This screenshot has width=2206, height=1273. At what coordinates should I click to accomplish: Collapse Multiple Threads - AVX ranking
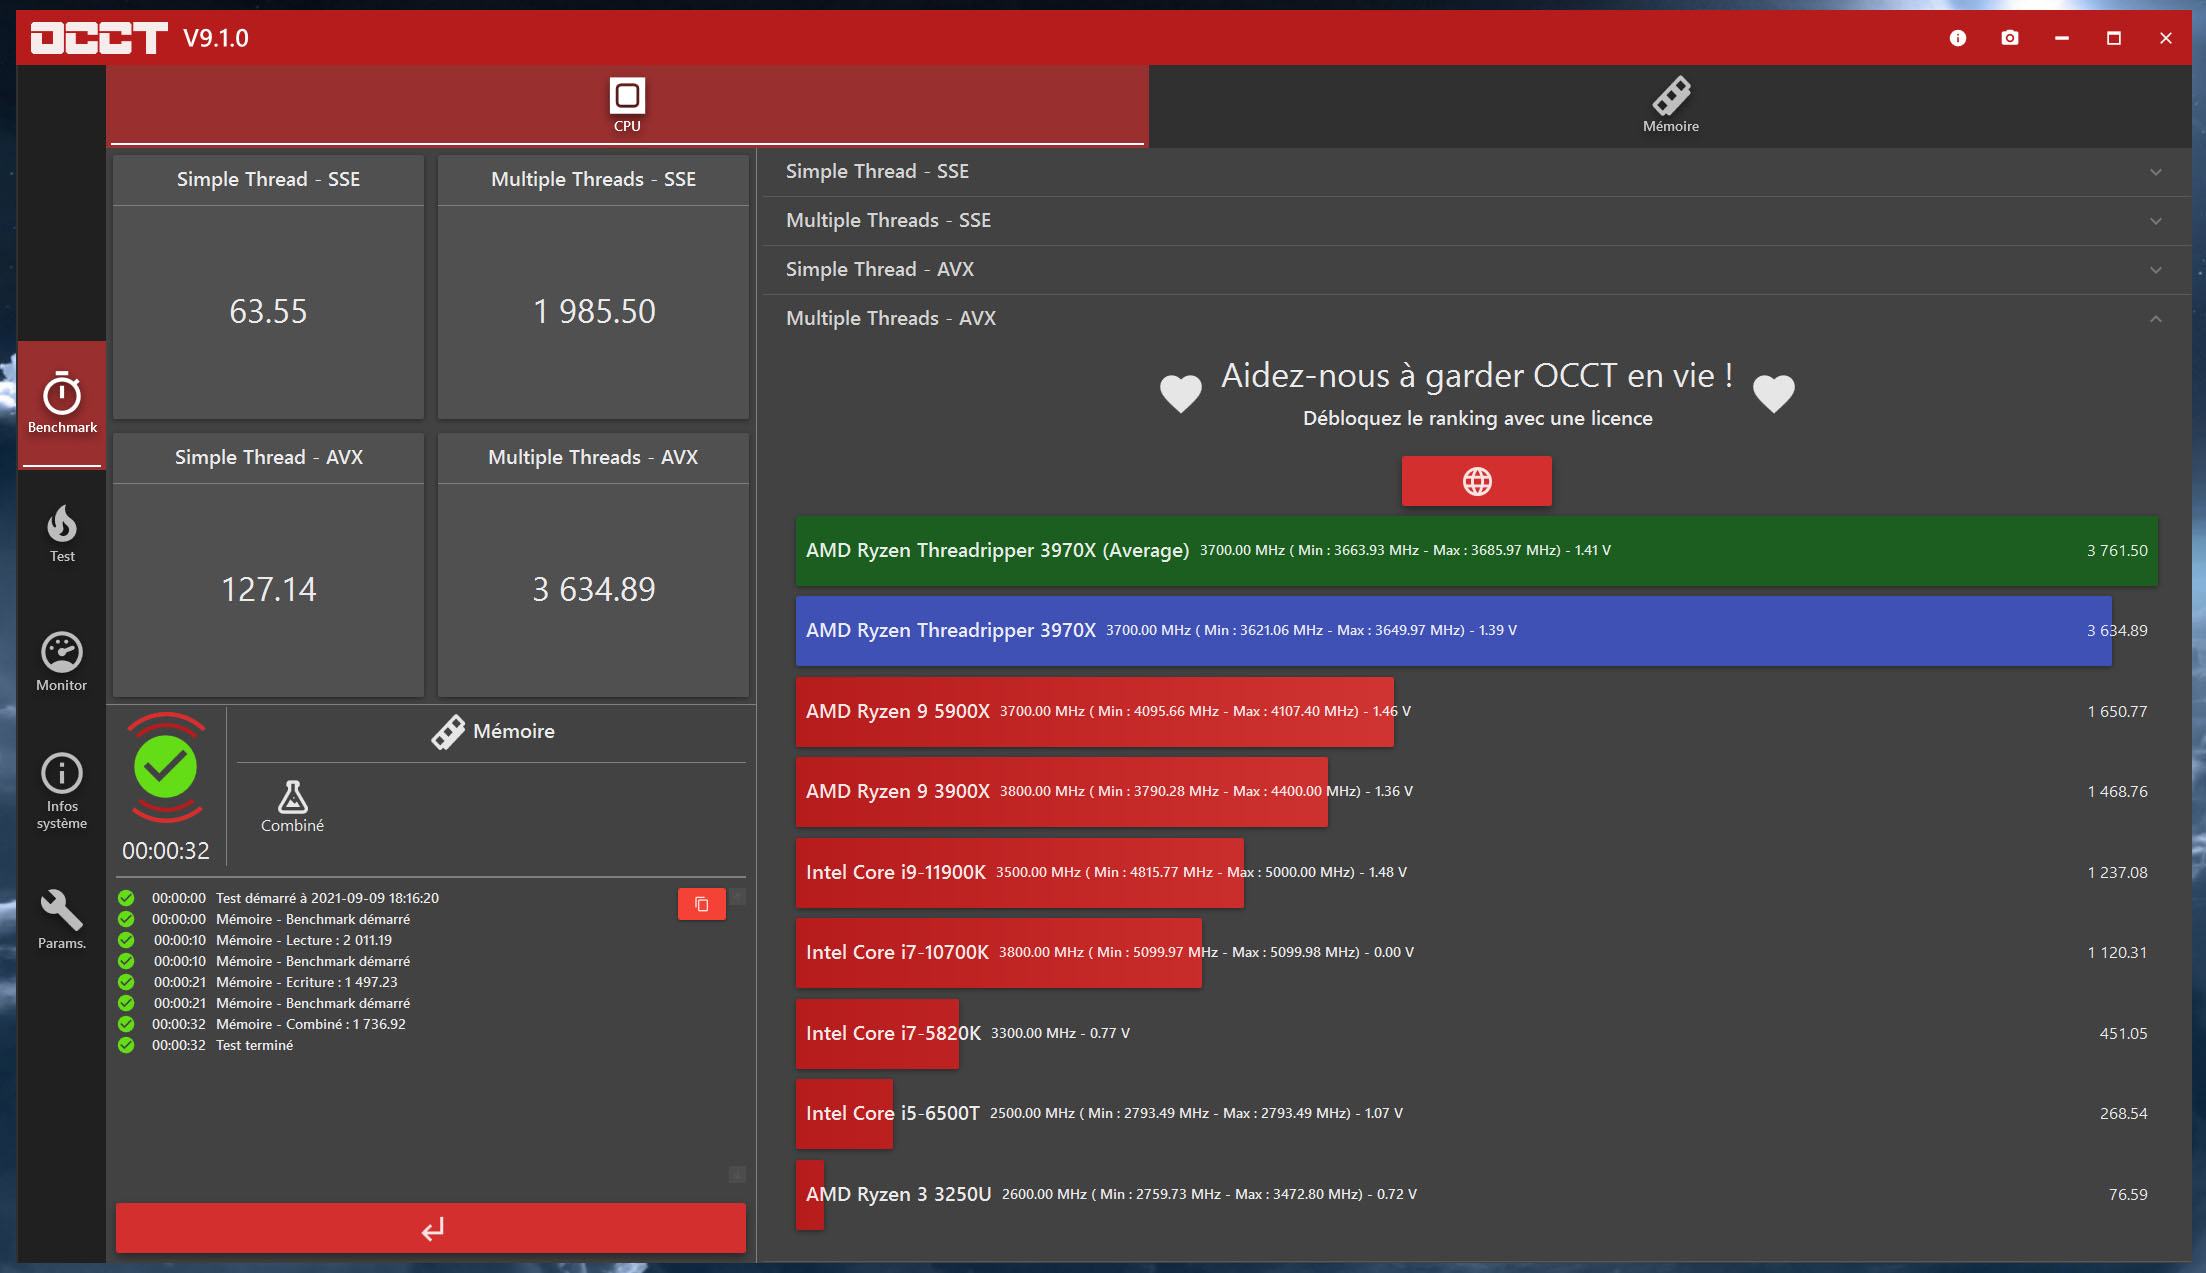coord(1476,319)
